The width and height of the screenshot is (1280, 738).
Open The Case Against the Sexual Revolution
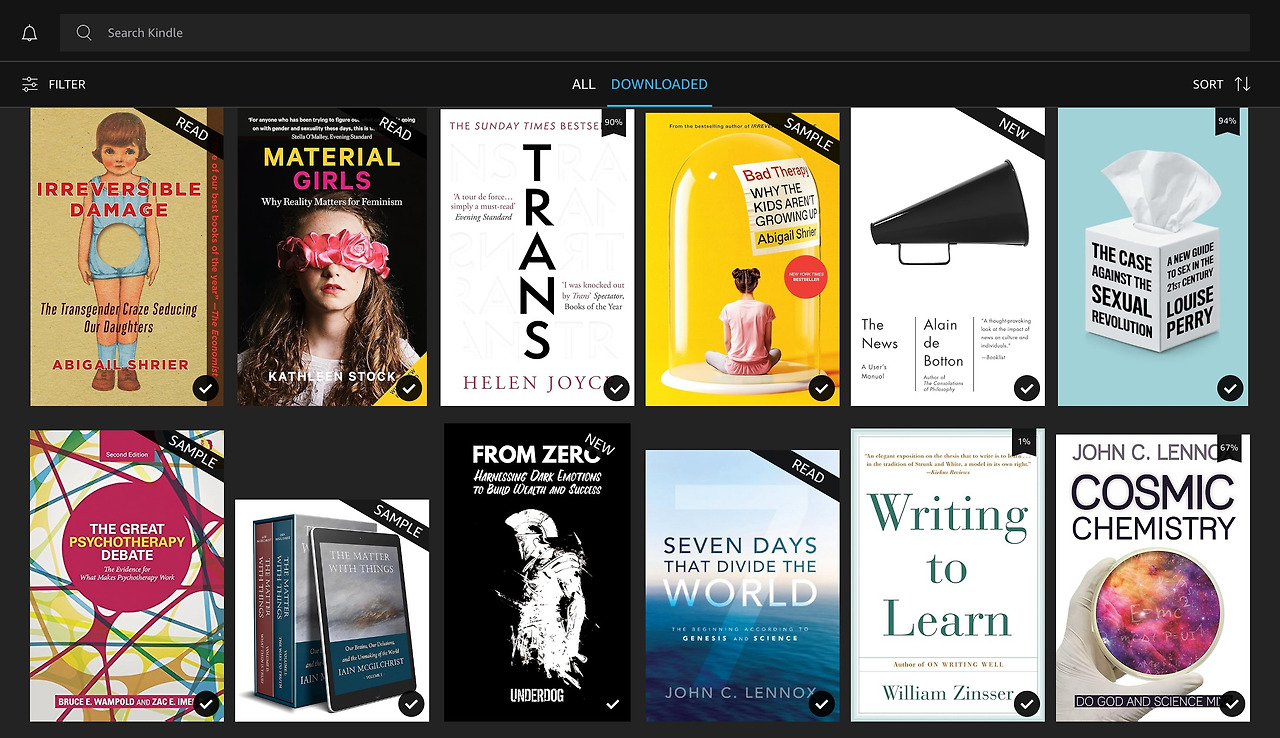coord(1153,257)
